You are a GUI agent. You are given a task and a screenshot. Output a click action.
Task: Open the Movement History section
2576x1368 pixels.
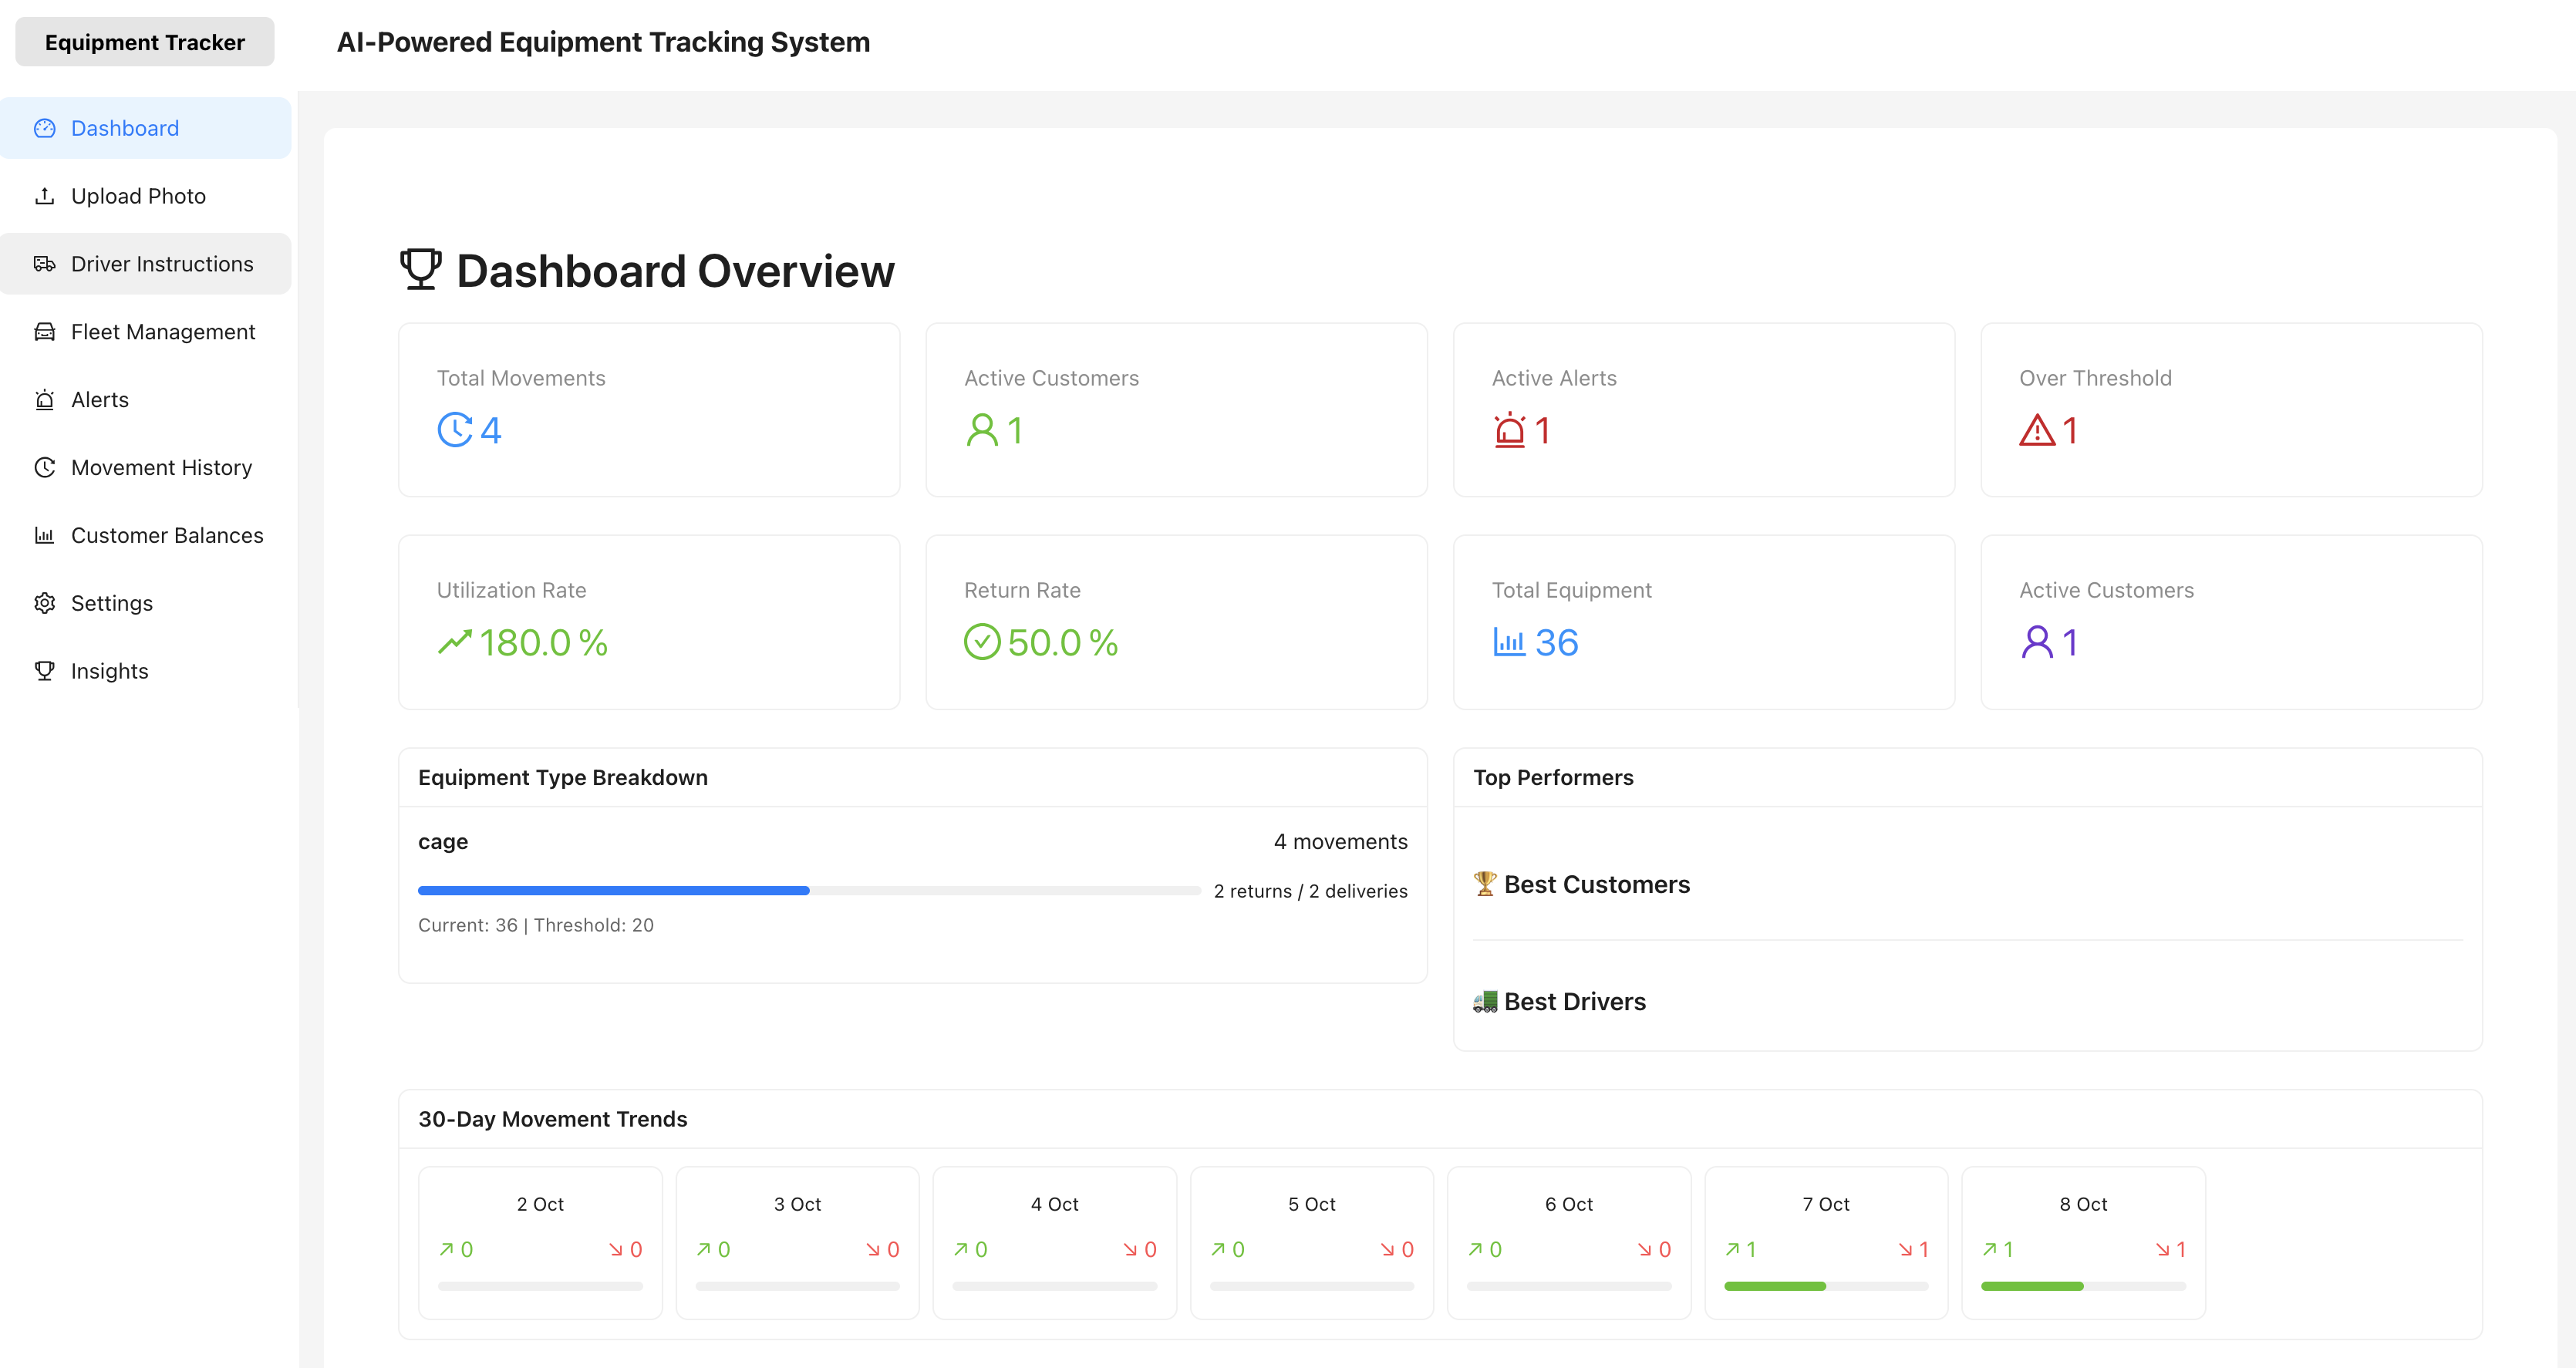point(160,467)
